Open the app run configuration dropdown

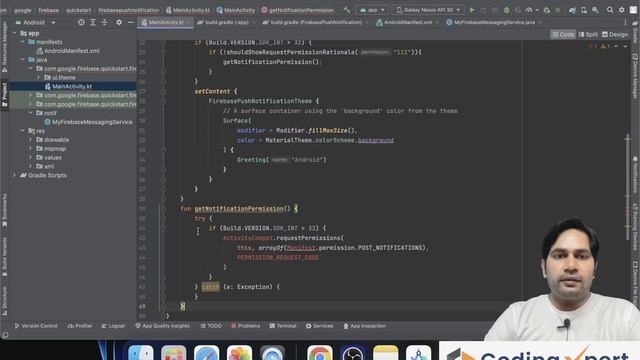pyautogui.click(x=372, y=10)
